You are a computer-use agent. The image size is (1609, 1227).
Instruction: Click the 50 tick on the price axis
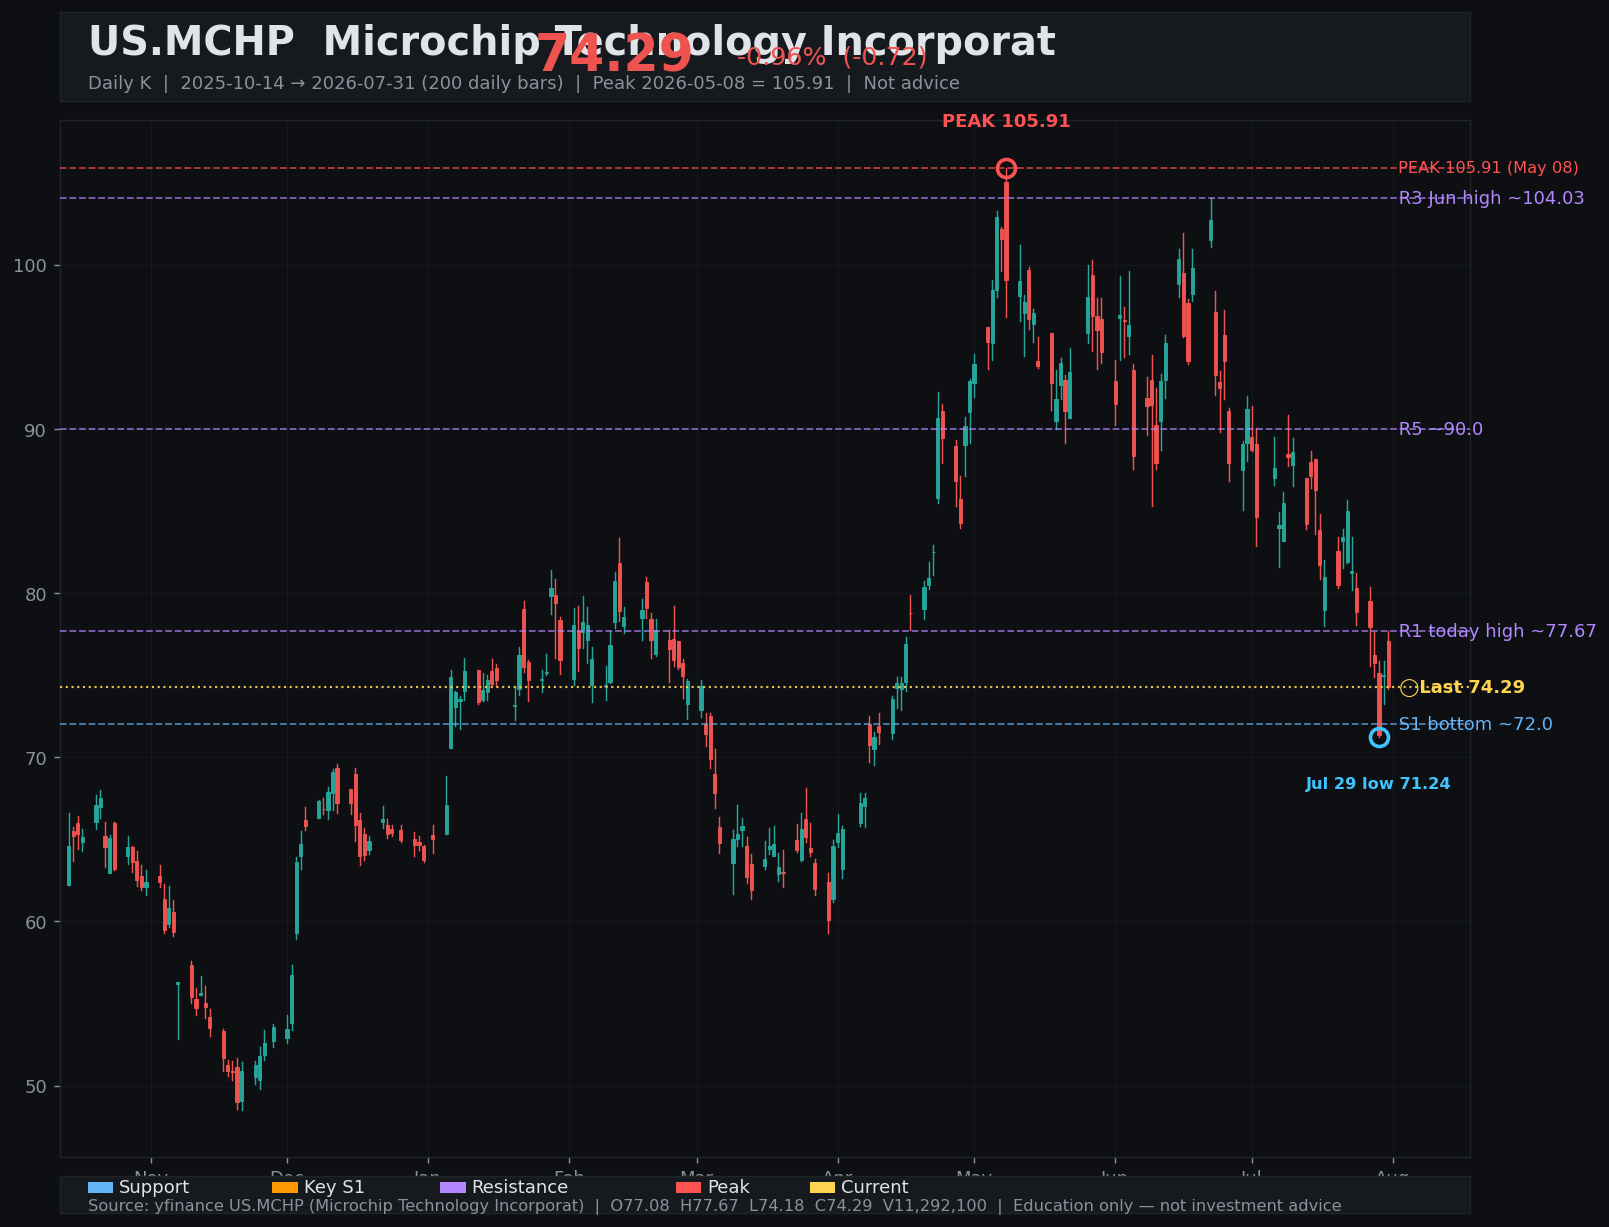pos(35,1086)
